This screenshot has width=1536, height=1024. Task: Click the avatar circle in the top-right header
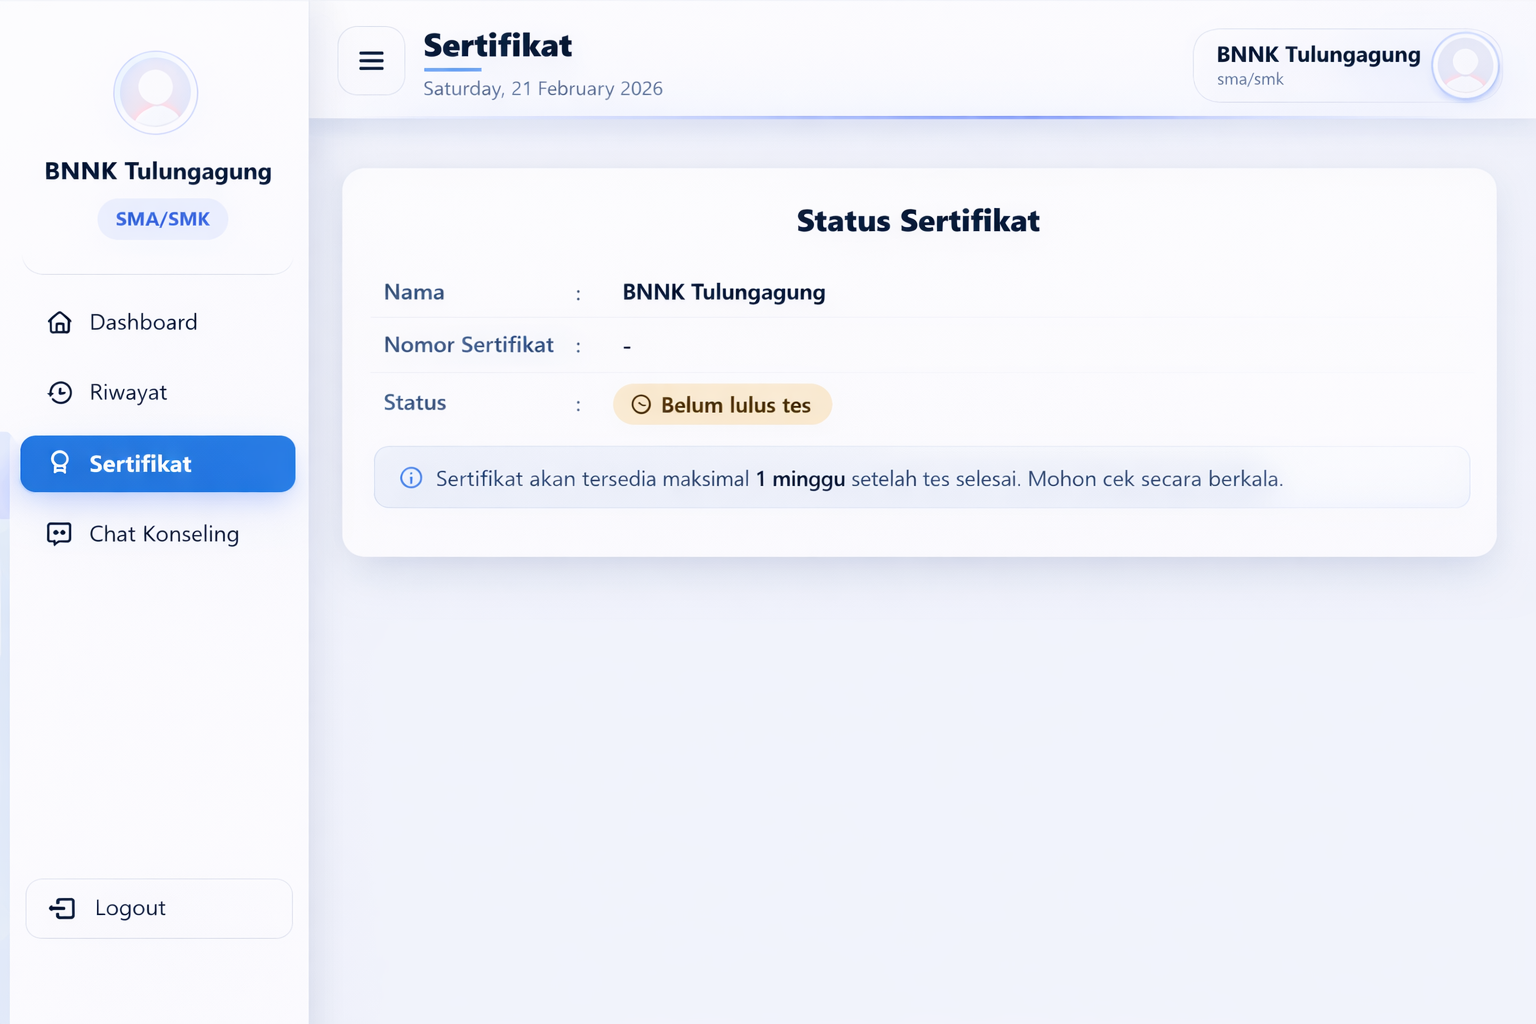coord(1466,66)
